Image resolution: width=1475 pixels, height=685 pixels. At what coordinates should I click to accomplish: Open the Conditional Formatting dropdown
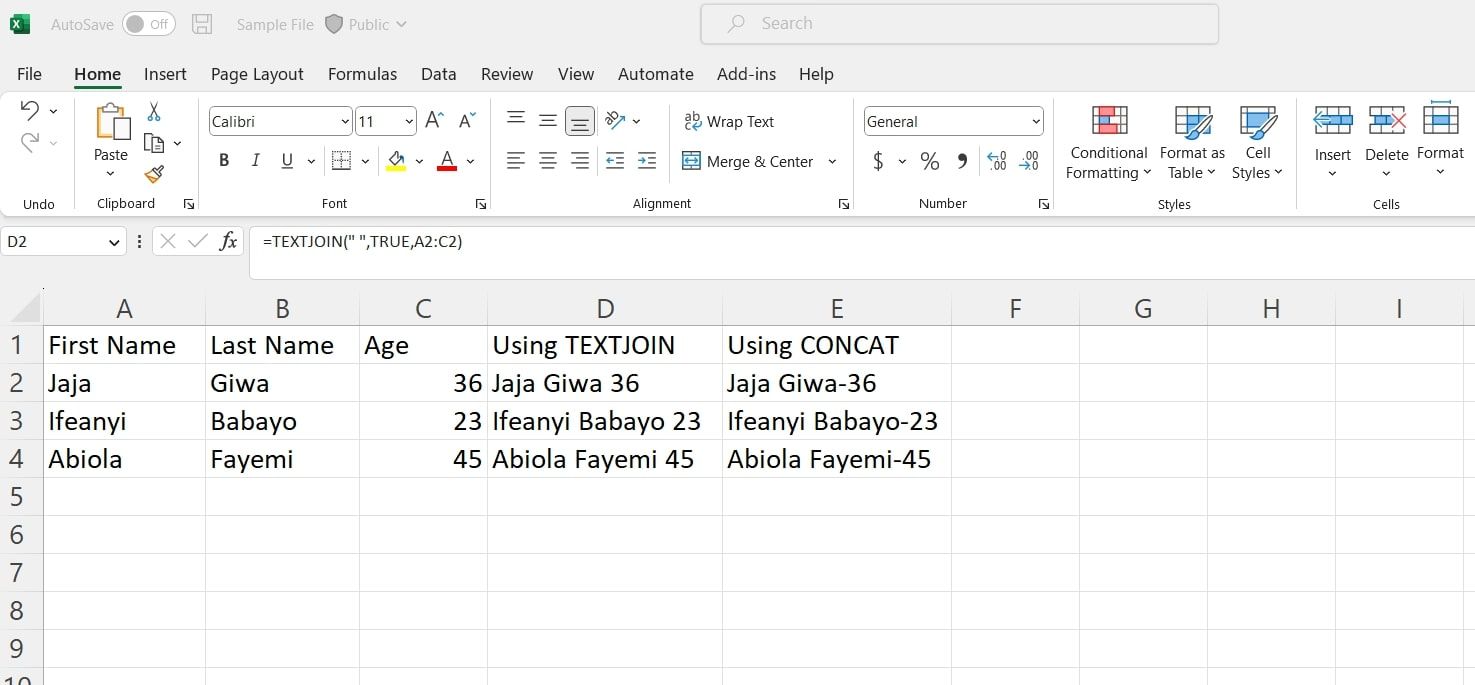pos(1108,143)
